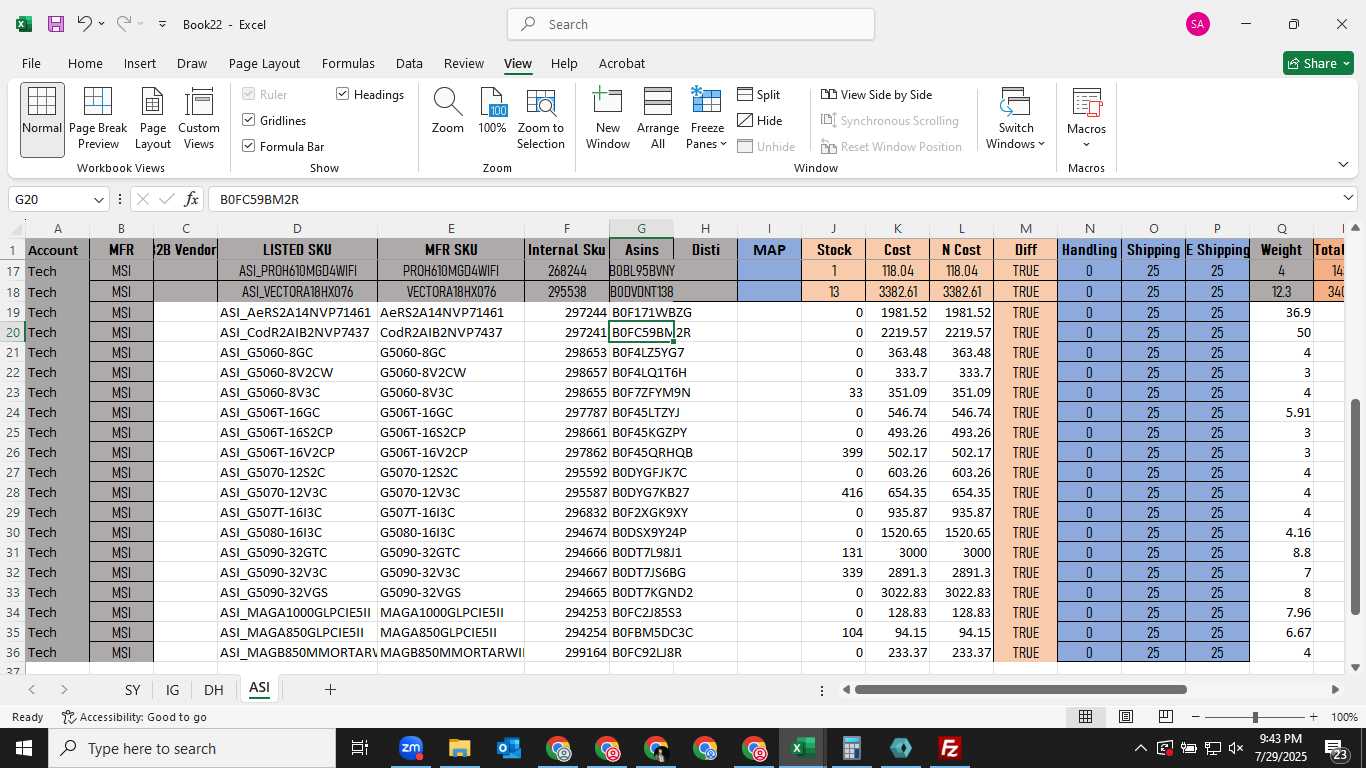Image resolution: width=1366 pixels, height=768 pixels.
Task: Click the Insert Function fx icon
Action: [x=192, y=199]
